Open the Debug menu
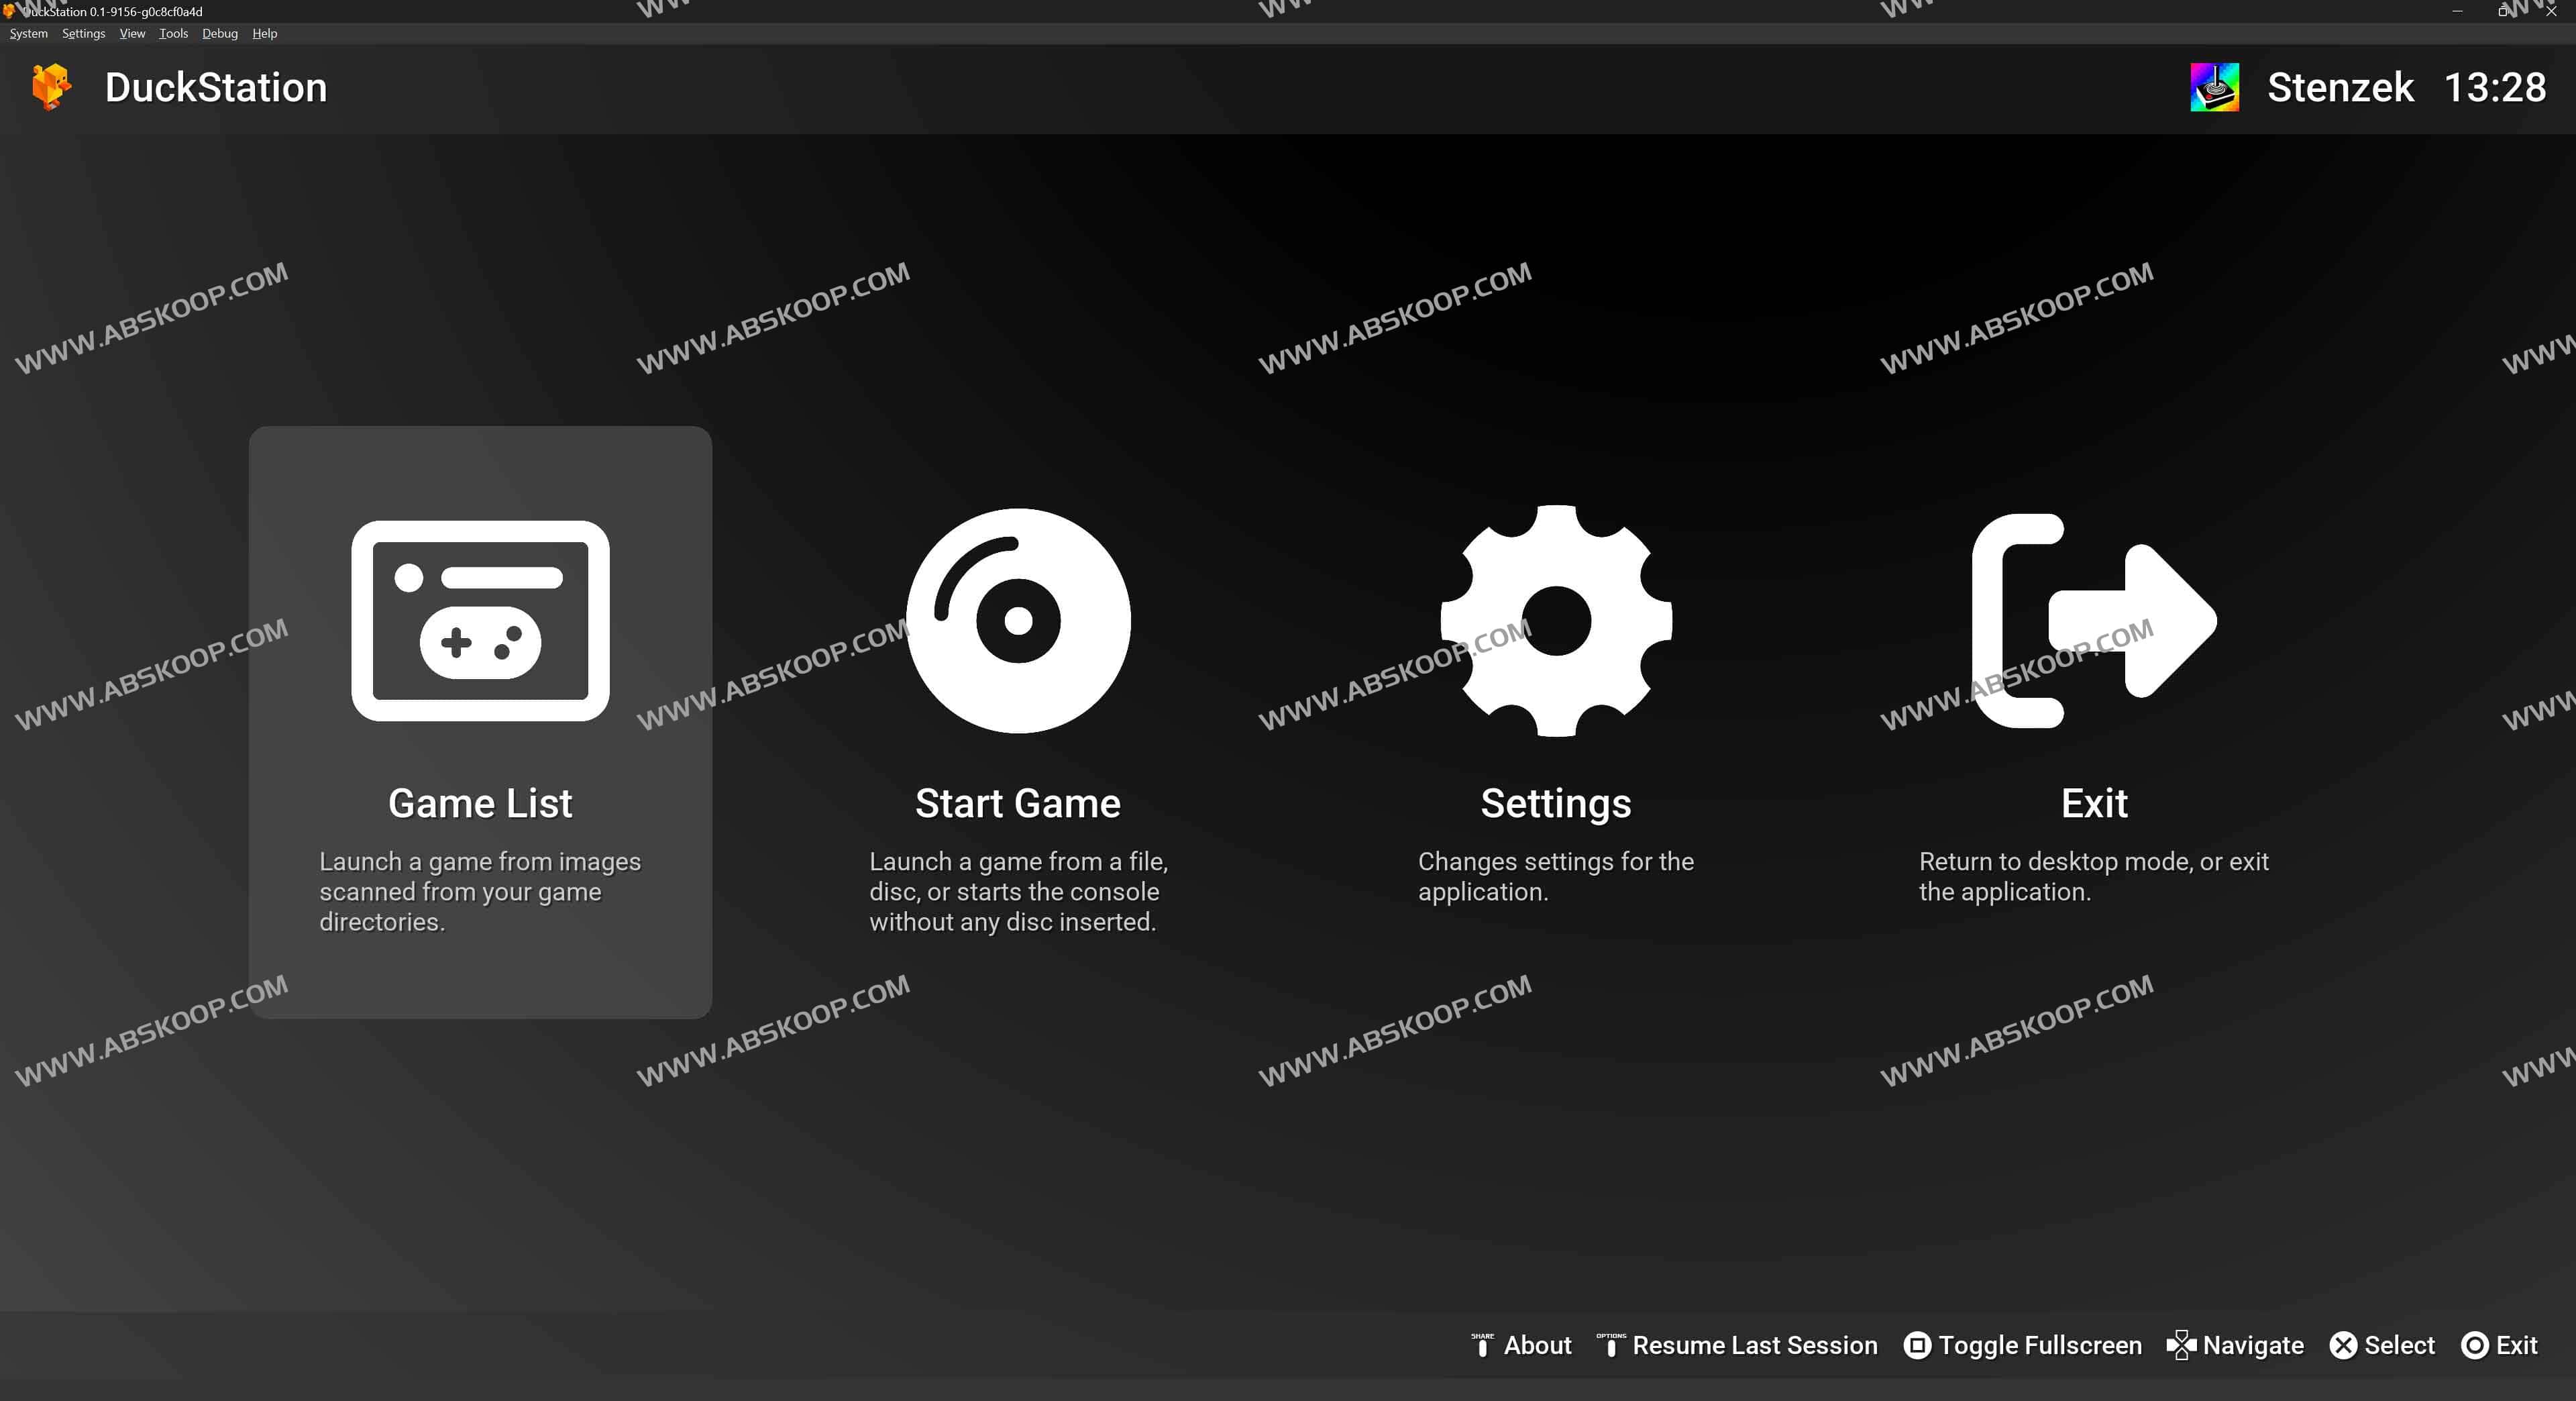The image size is (2576, 1401). (220, 33)
